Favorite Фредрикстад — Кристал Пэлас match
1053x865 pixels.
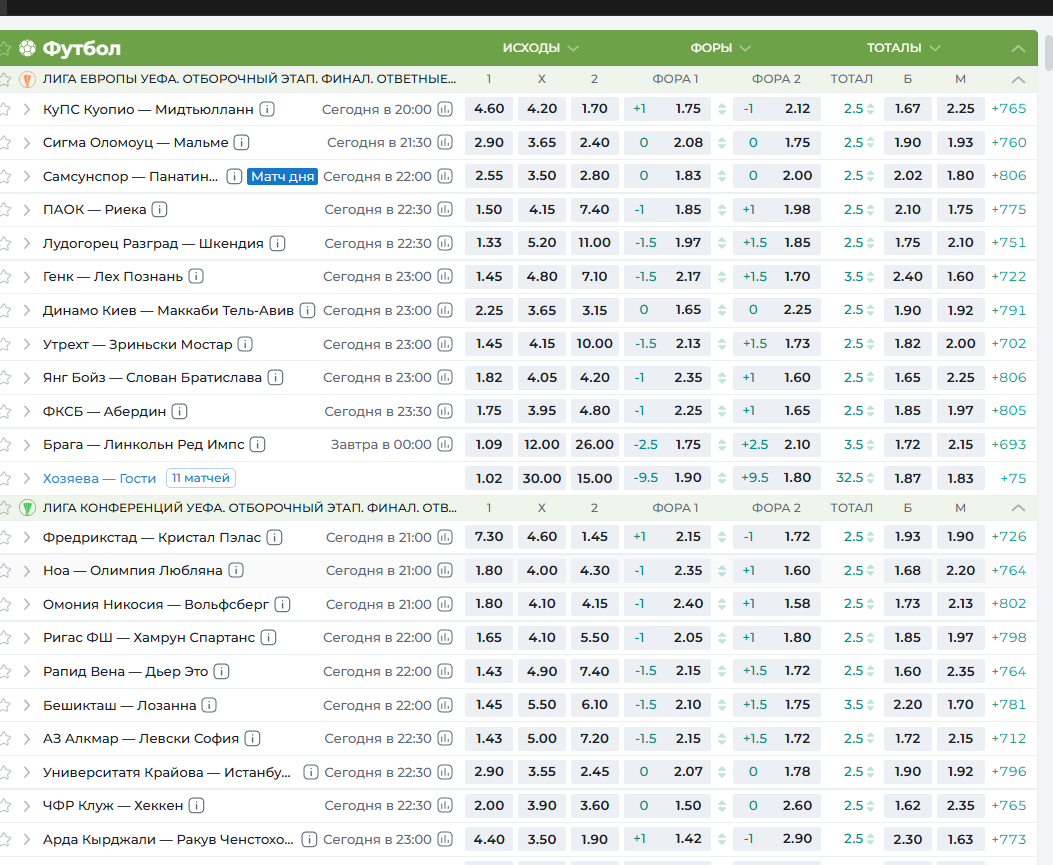4,537
